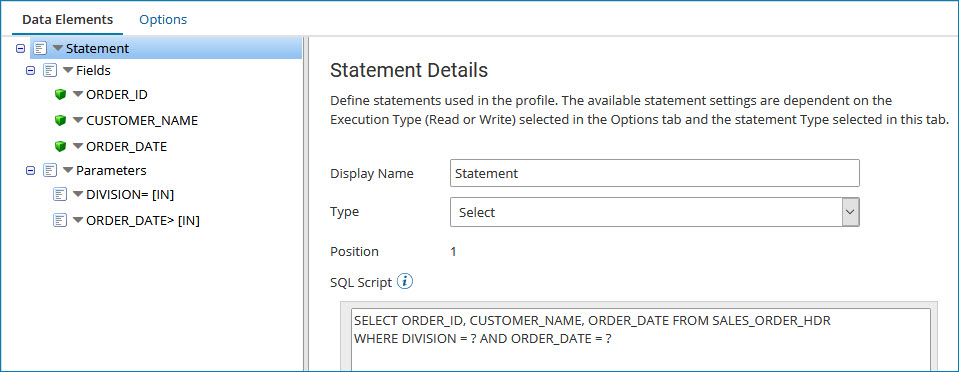
Task: Open the Parameters node dropdown arrow
Action: click(x=68, y=170)
